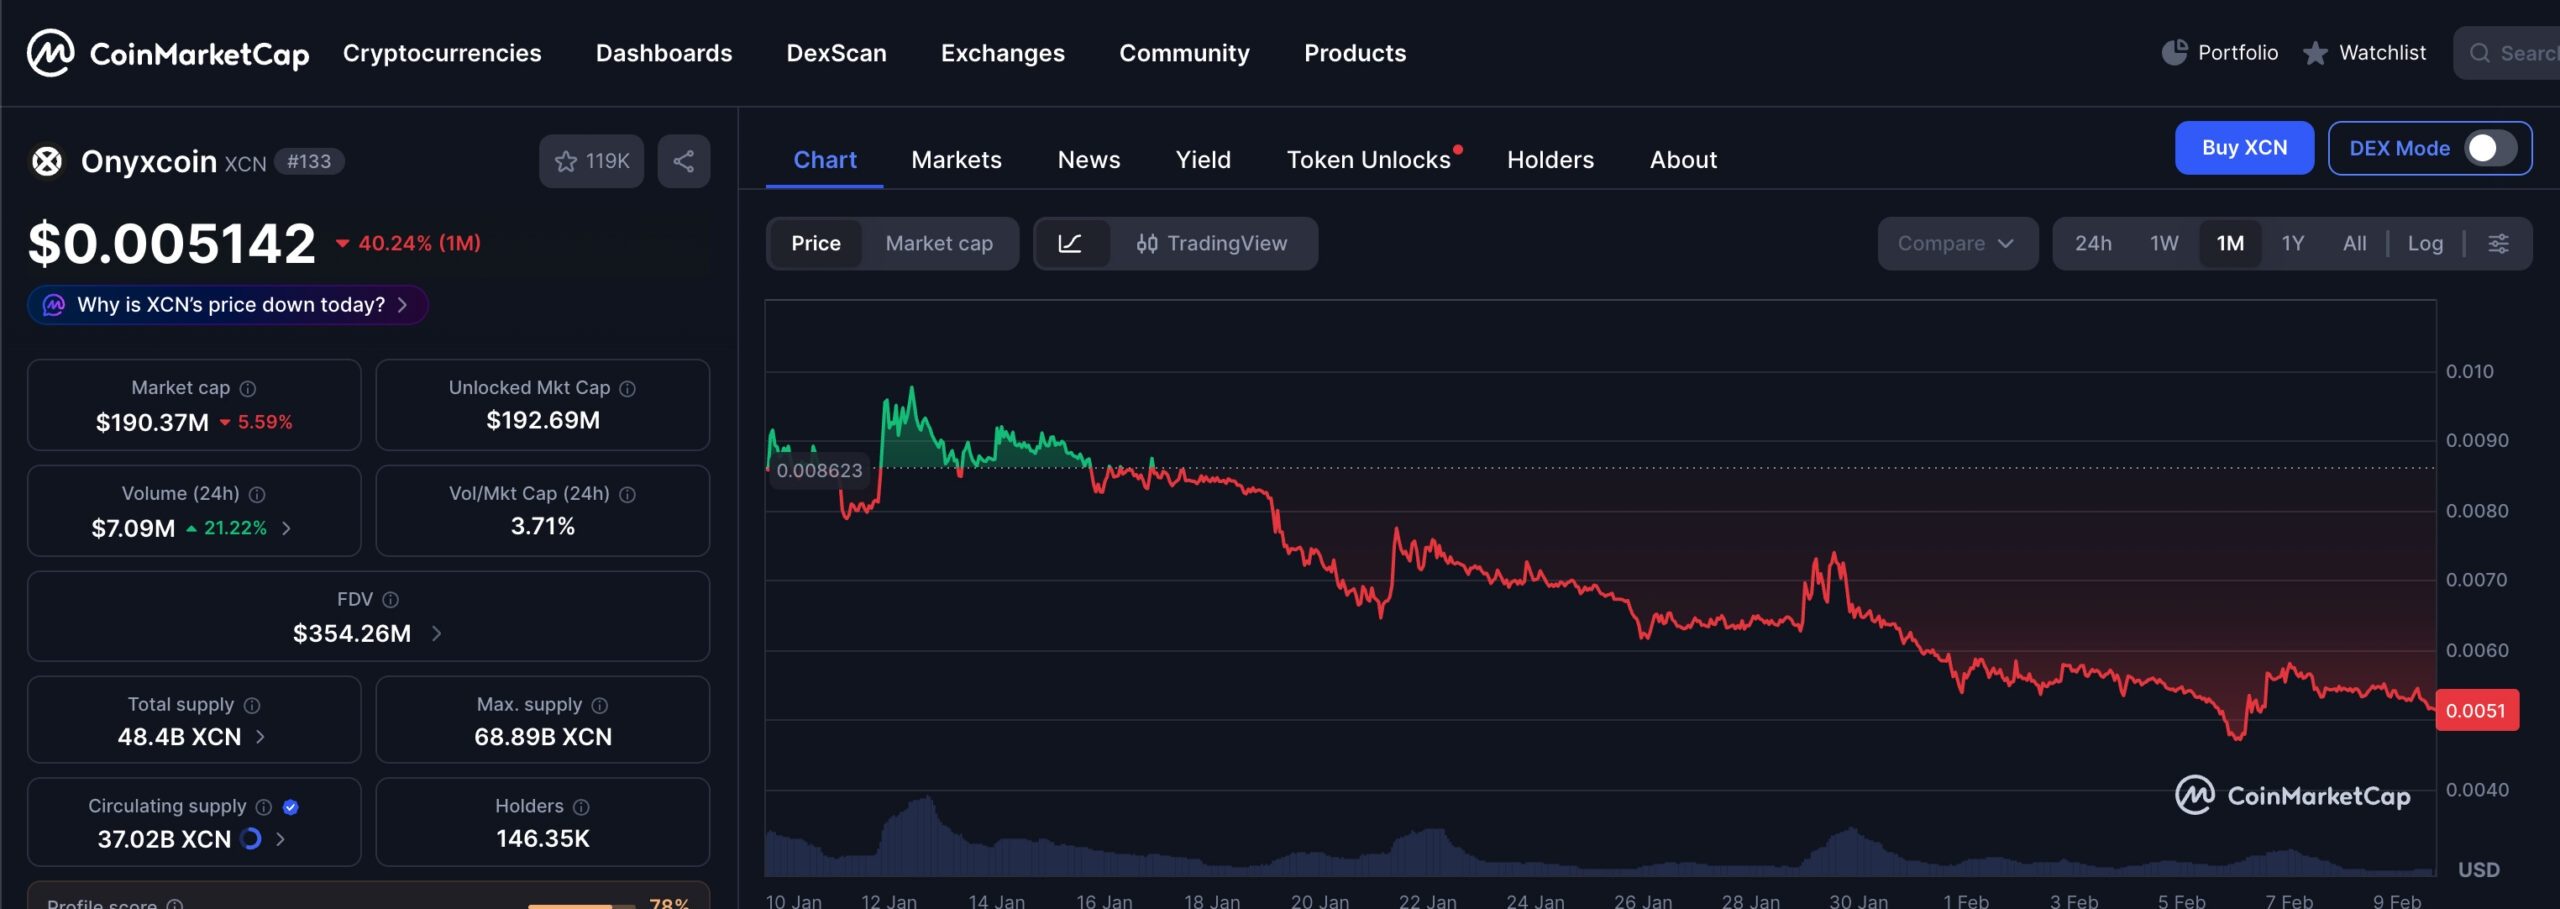Click the $0.005142 price value

tap(172, 244)
